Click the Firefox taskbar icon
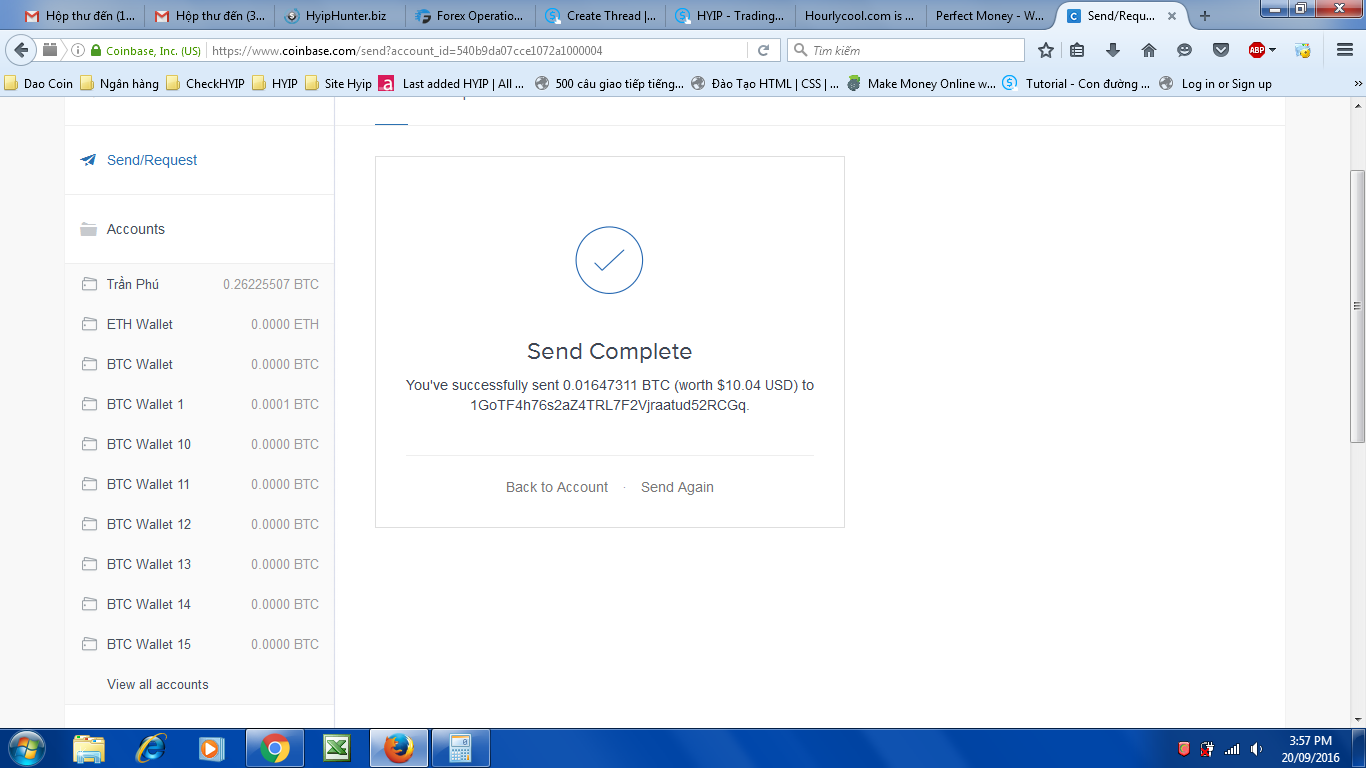This screenshot has height=768, width=1366. (399, 748)
